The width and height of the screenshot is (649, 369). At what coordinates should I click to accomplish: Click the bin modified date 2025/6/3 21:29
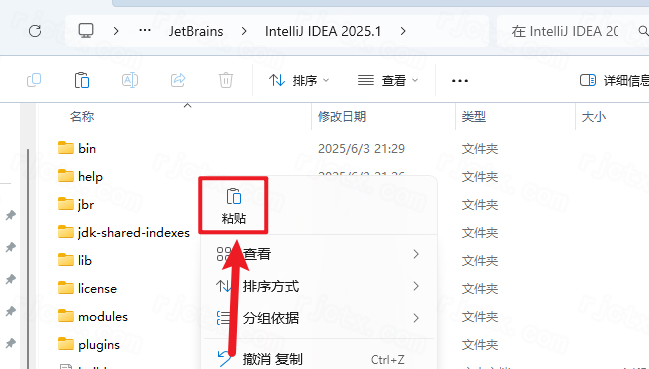(361, 149)
